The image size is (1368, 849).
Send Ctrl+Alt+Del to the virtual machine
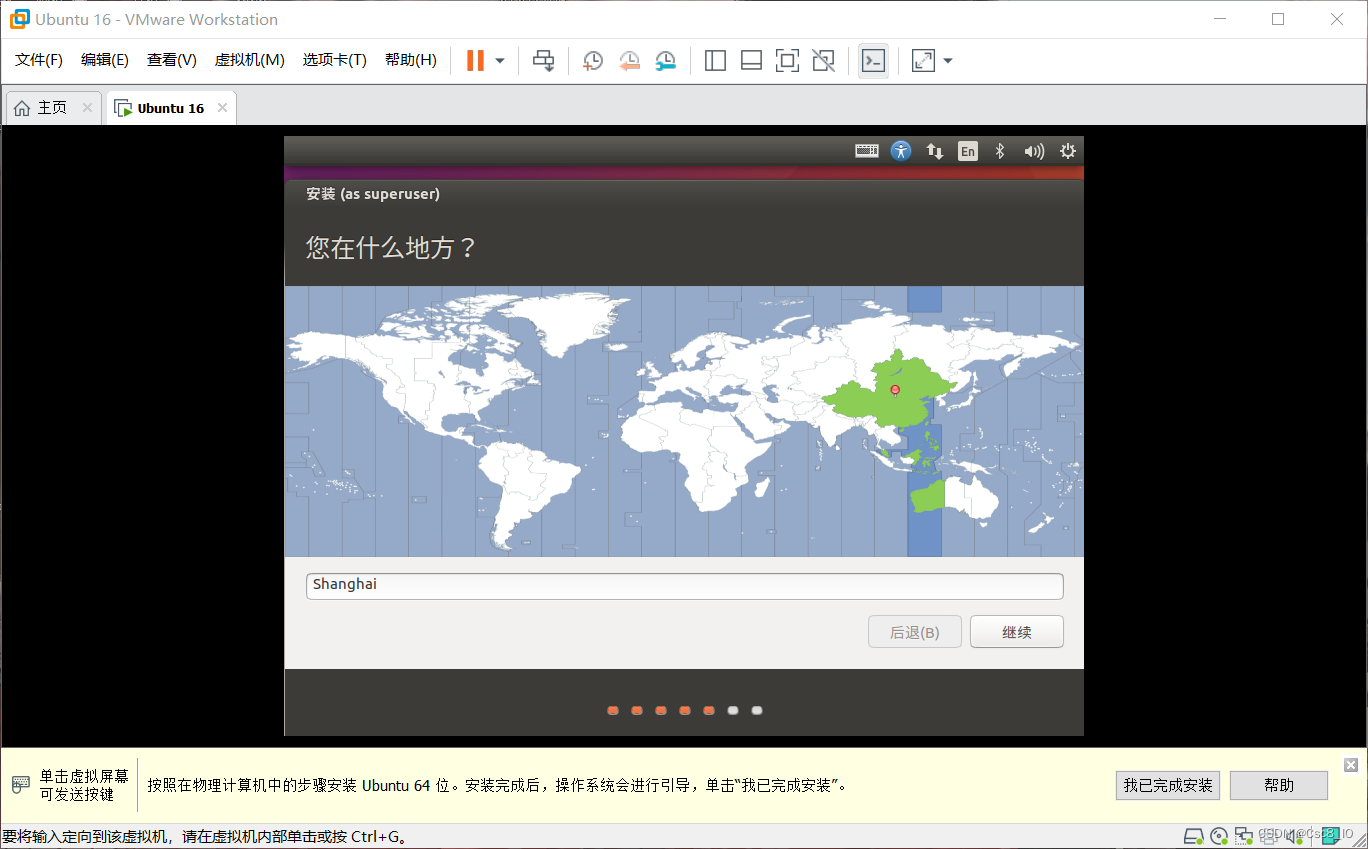coord(543,61)
